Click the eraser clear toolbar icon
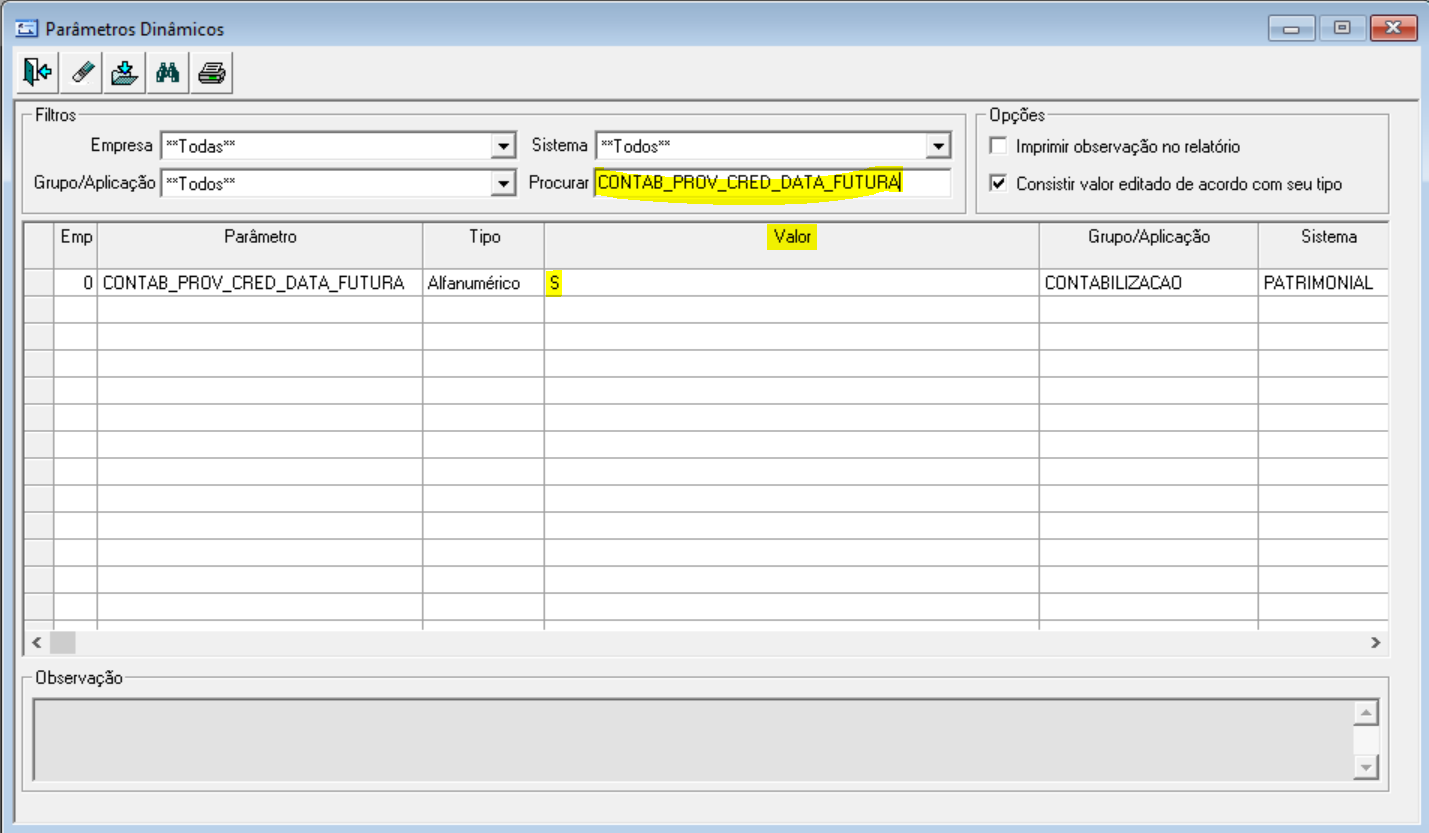The image size is (1429, 833). pyautogui.click(x=82, y=72)
